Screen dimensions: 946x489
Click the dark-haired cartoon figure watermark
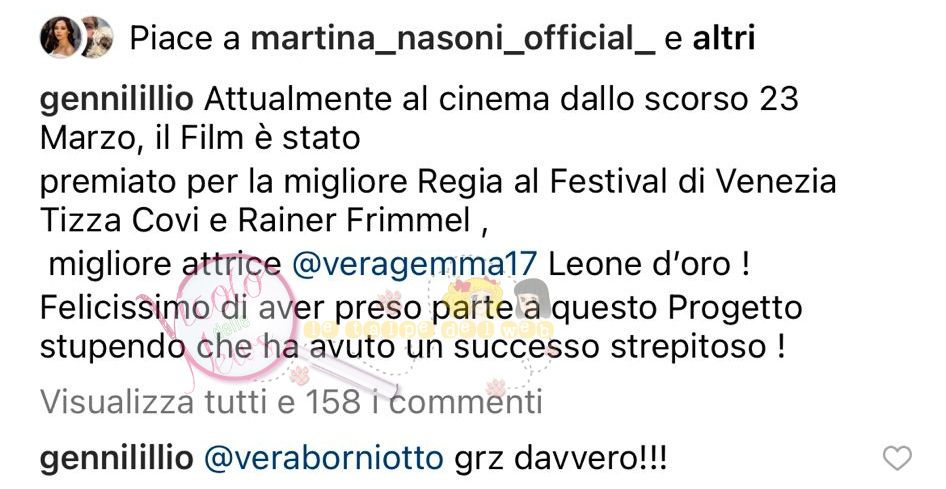531,298
